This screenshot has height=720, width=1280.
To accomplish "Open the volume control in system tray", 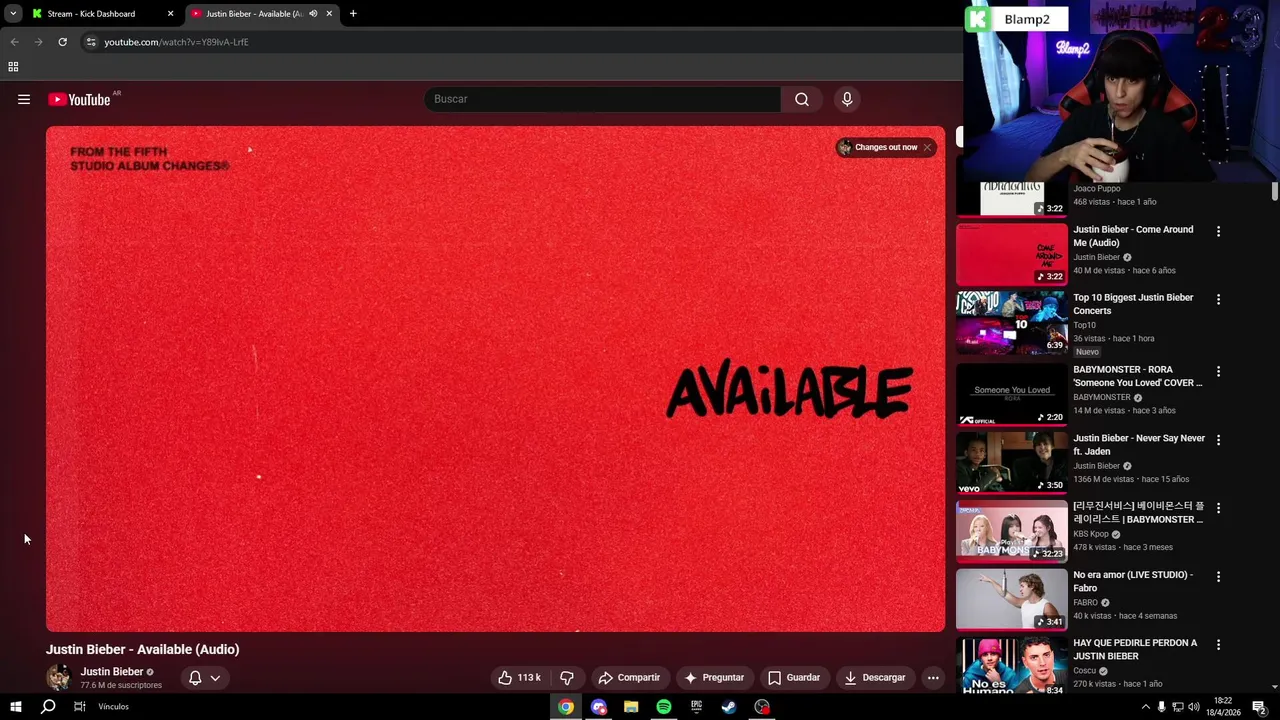I will pos(1193,707).
